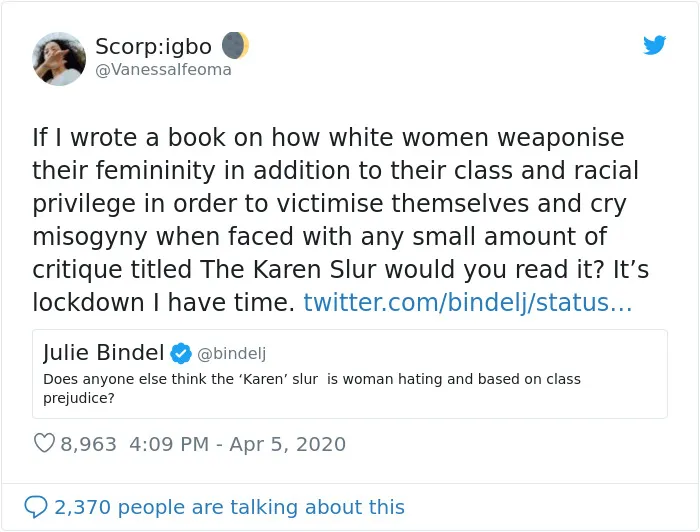Click the Twitter bird logo icon
Image resolution: width=700 pixels, height=532 pixels.
point(654,45)
